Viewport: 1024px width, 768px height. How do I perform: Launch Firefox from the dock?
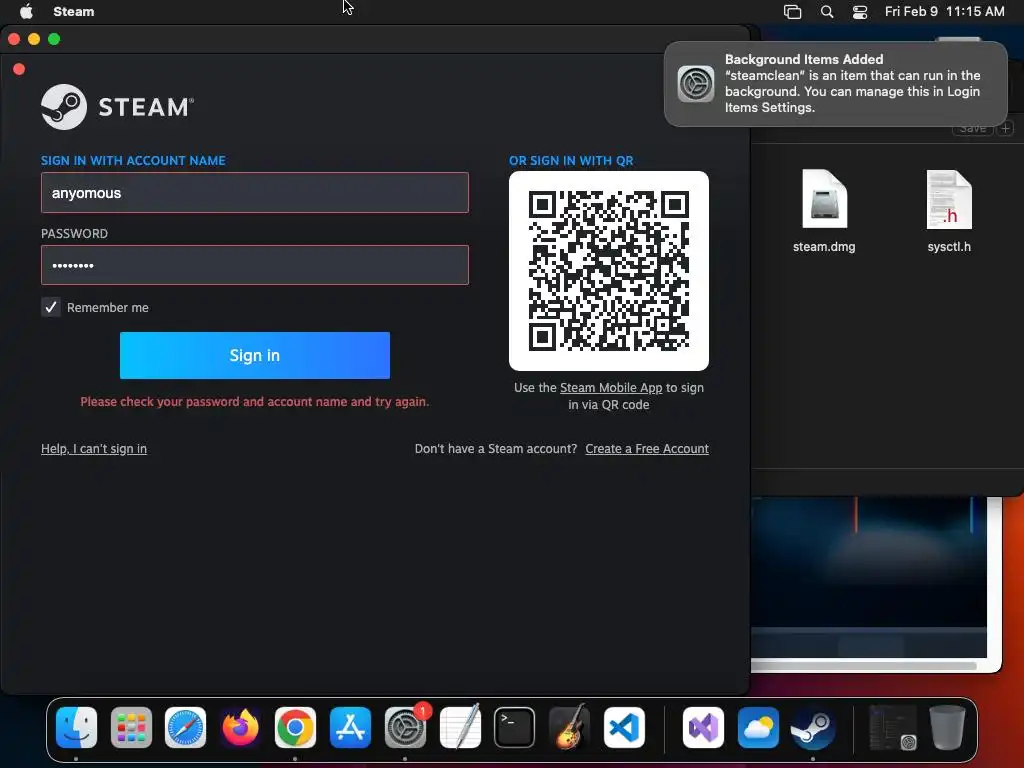[240, 727]
